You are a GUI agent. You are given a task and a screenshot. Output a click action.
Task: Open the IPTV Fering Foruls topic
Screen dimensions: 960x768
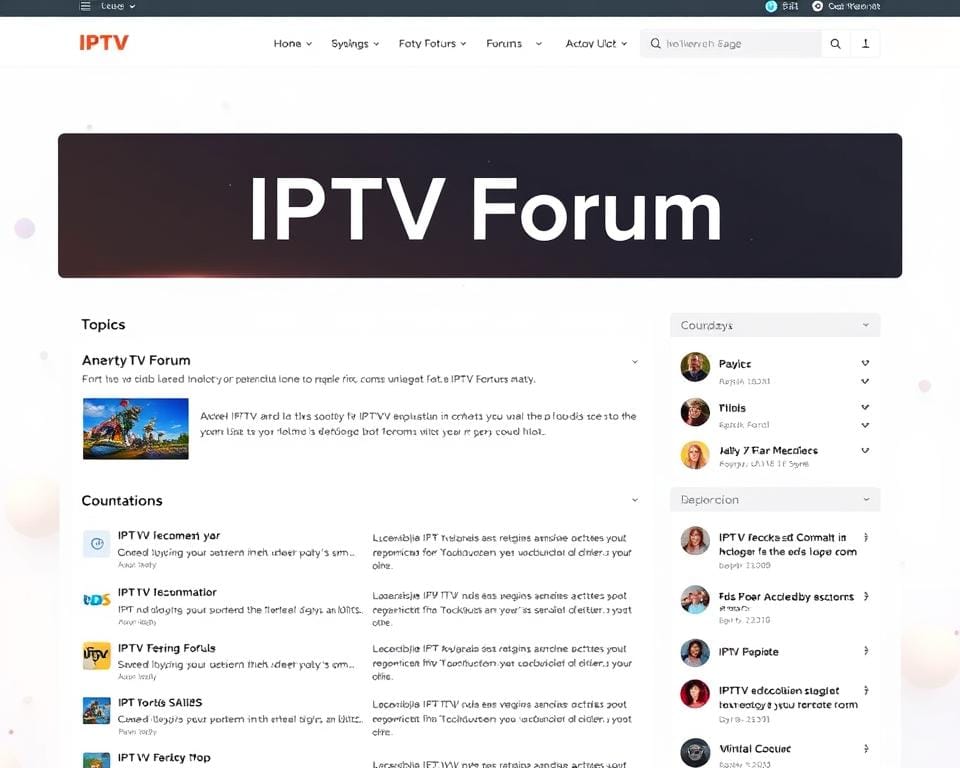pos(166,648)
